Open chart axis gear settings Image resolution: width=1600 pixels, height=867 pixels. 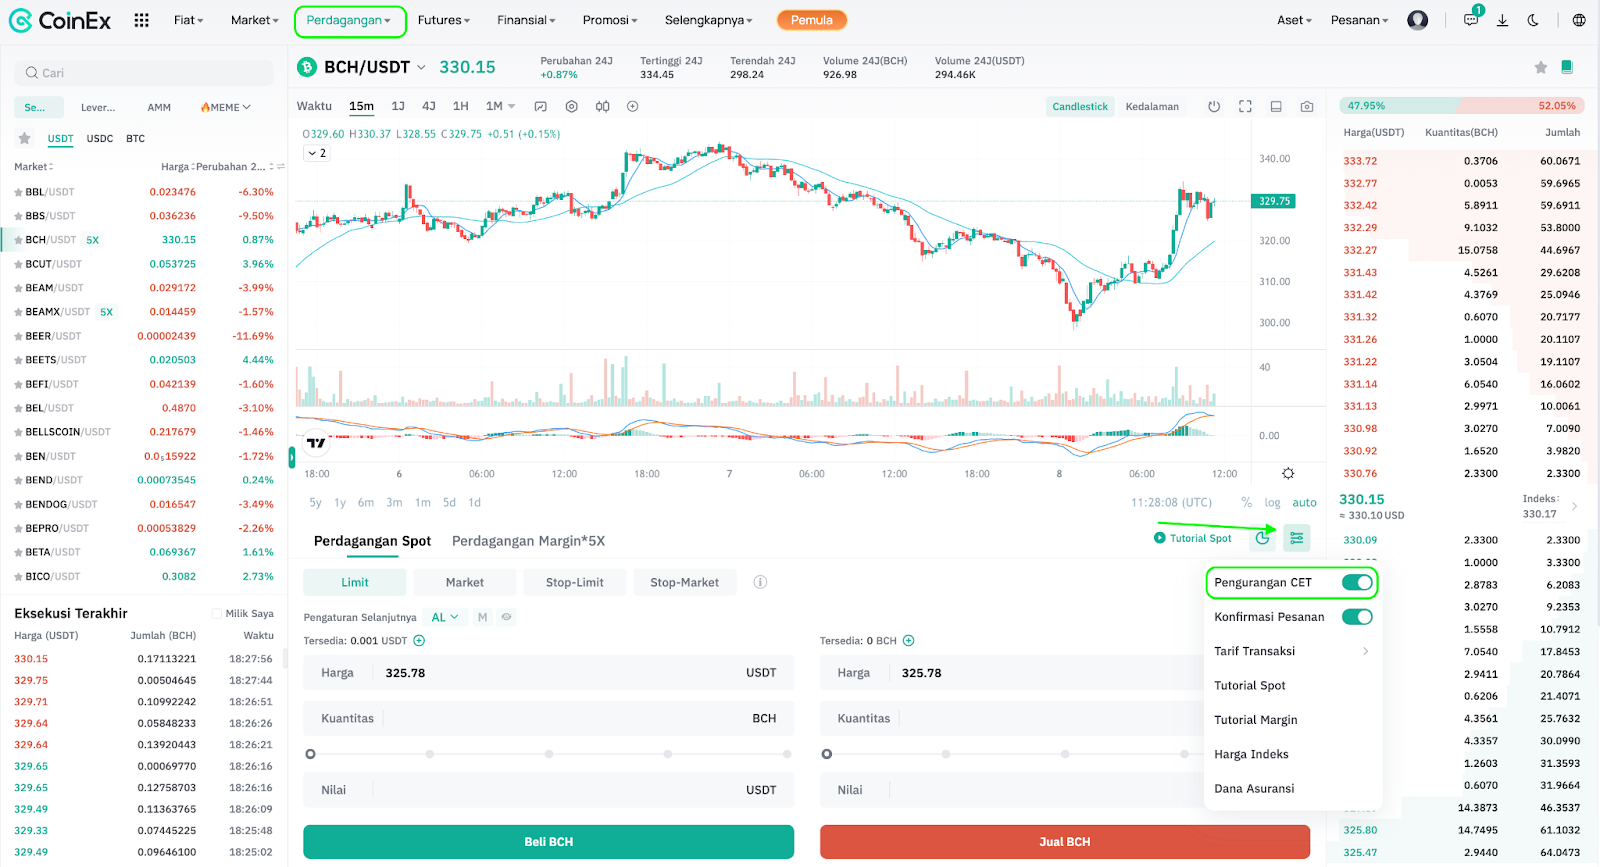tap(1288, 473)
